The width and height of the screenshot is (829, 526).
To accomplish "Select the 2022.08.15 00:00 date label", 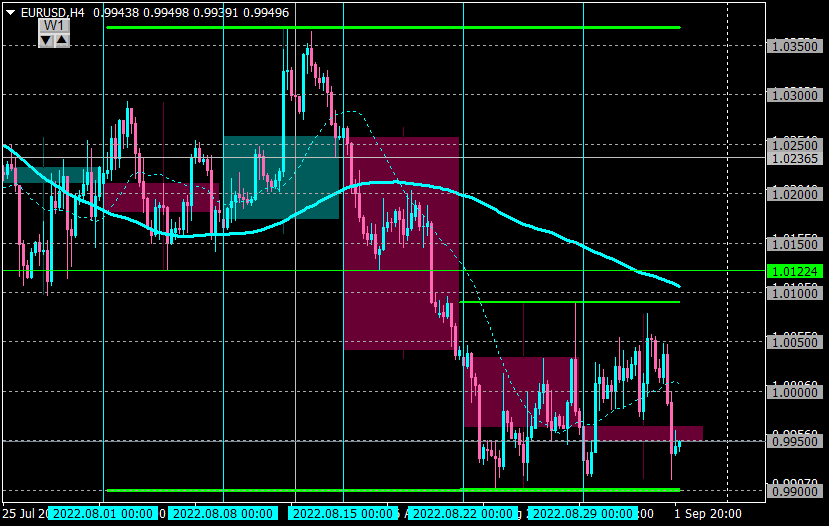I will click(x=343, y=513).
